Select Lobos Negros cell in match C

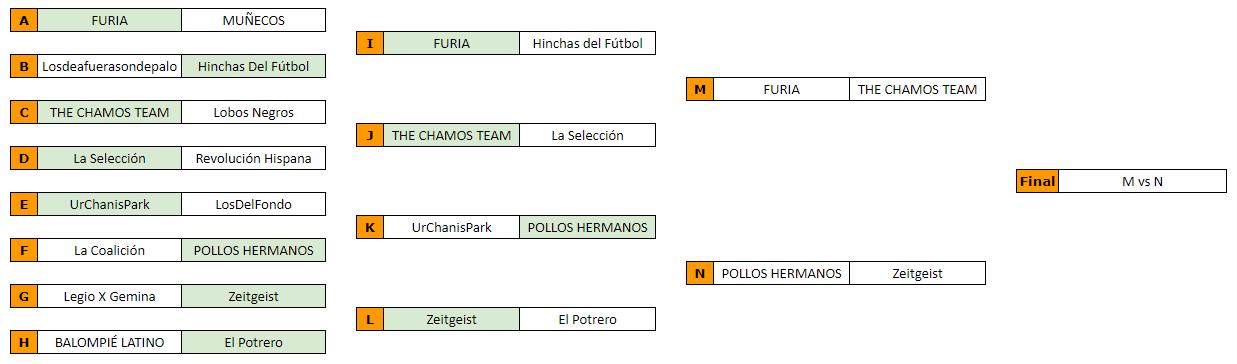pyautogui.click(x=254, y=112)
